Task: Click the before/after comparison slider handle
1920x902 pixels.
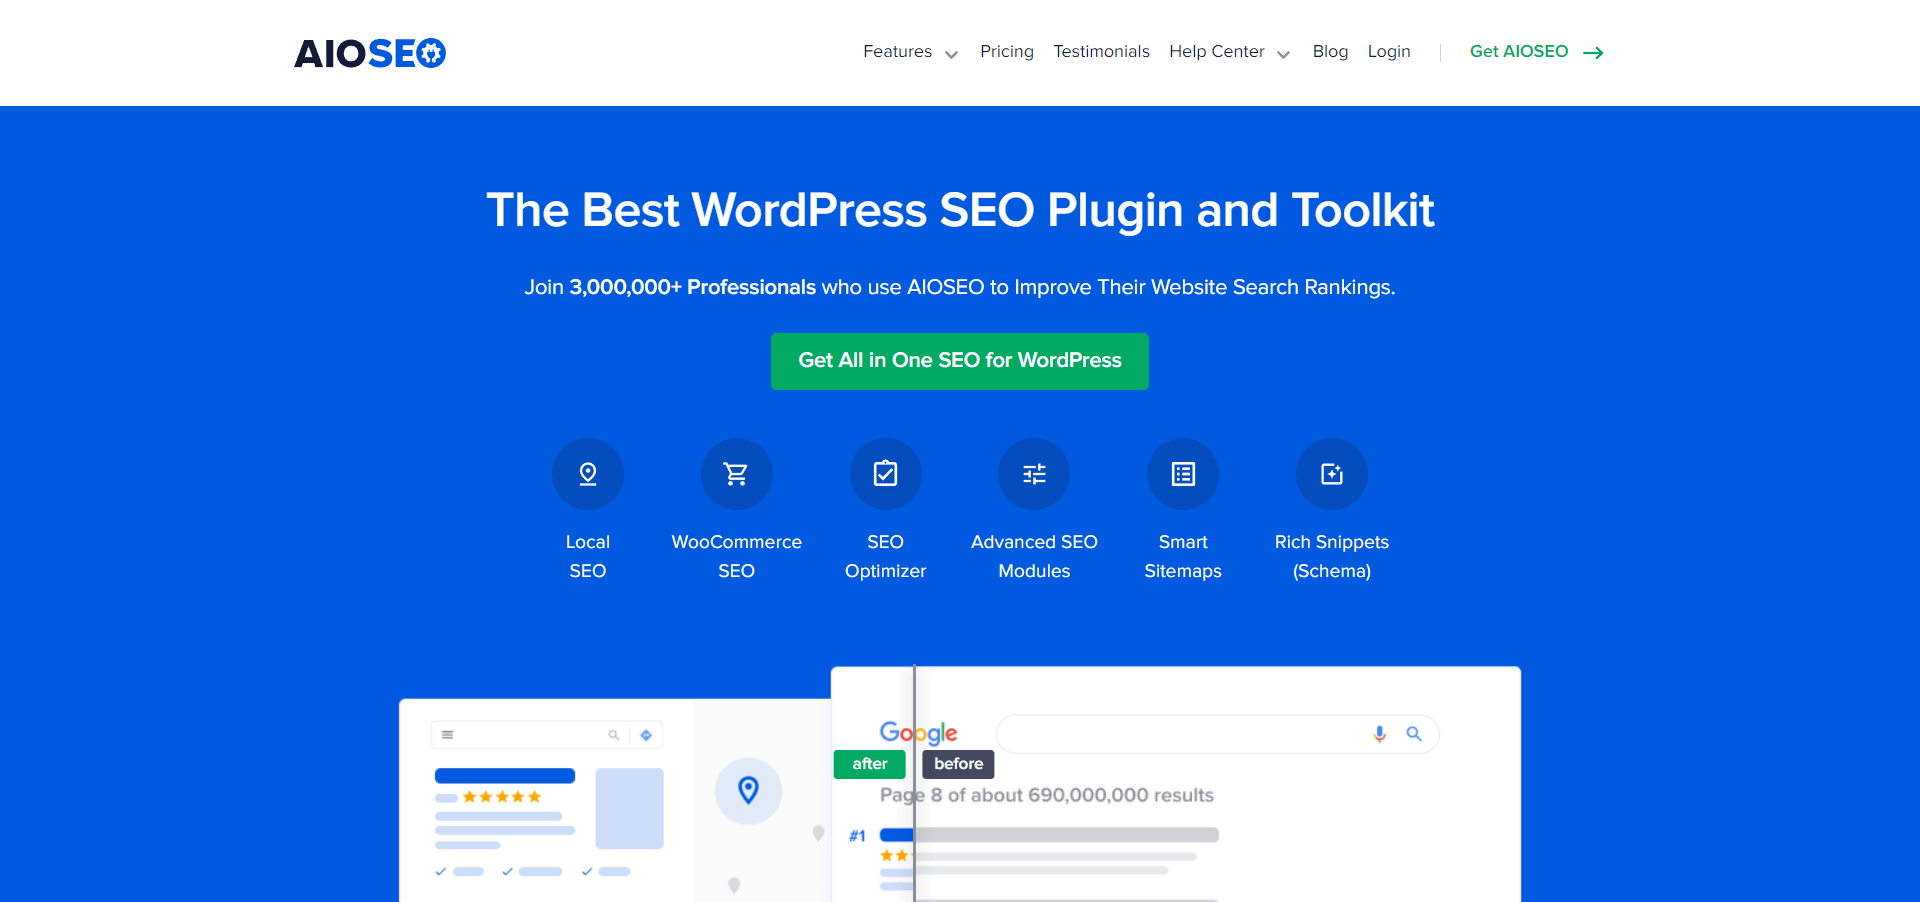Action: click(x=914, y=783)
